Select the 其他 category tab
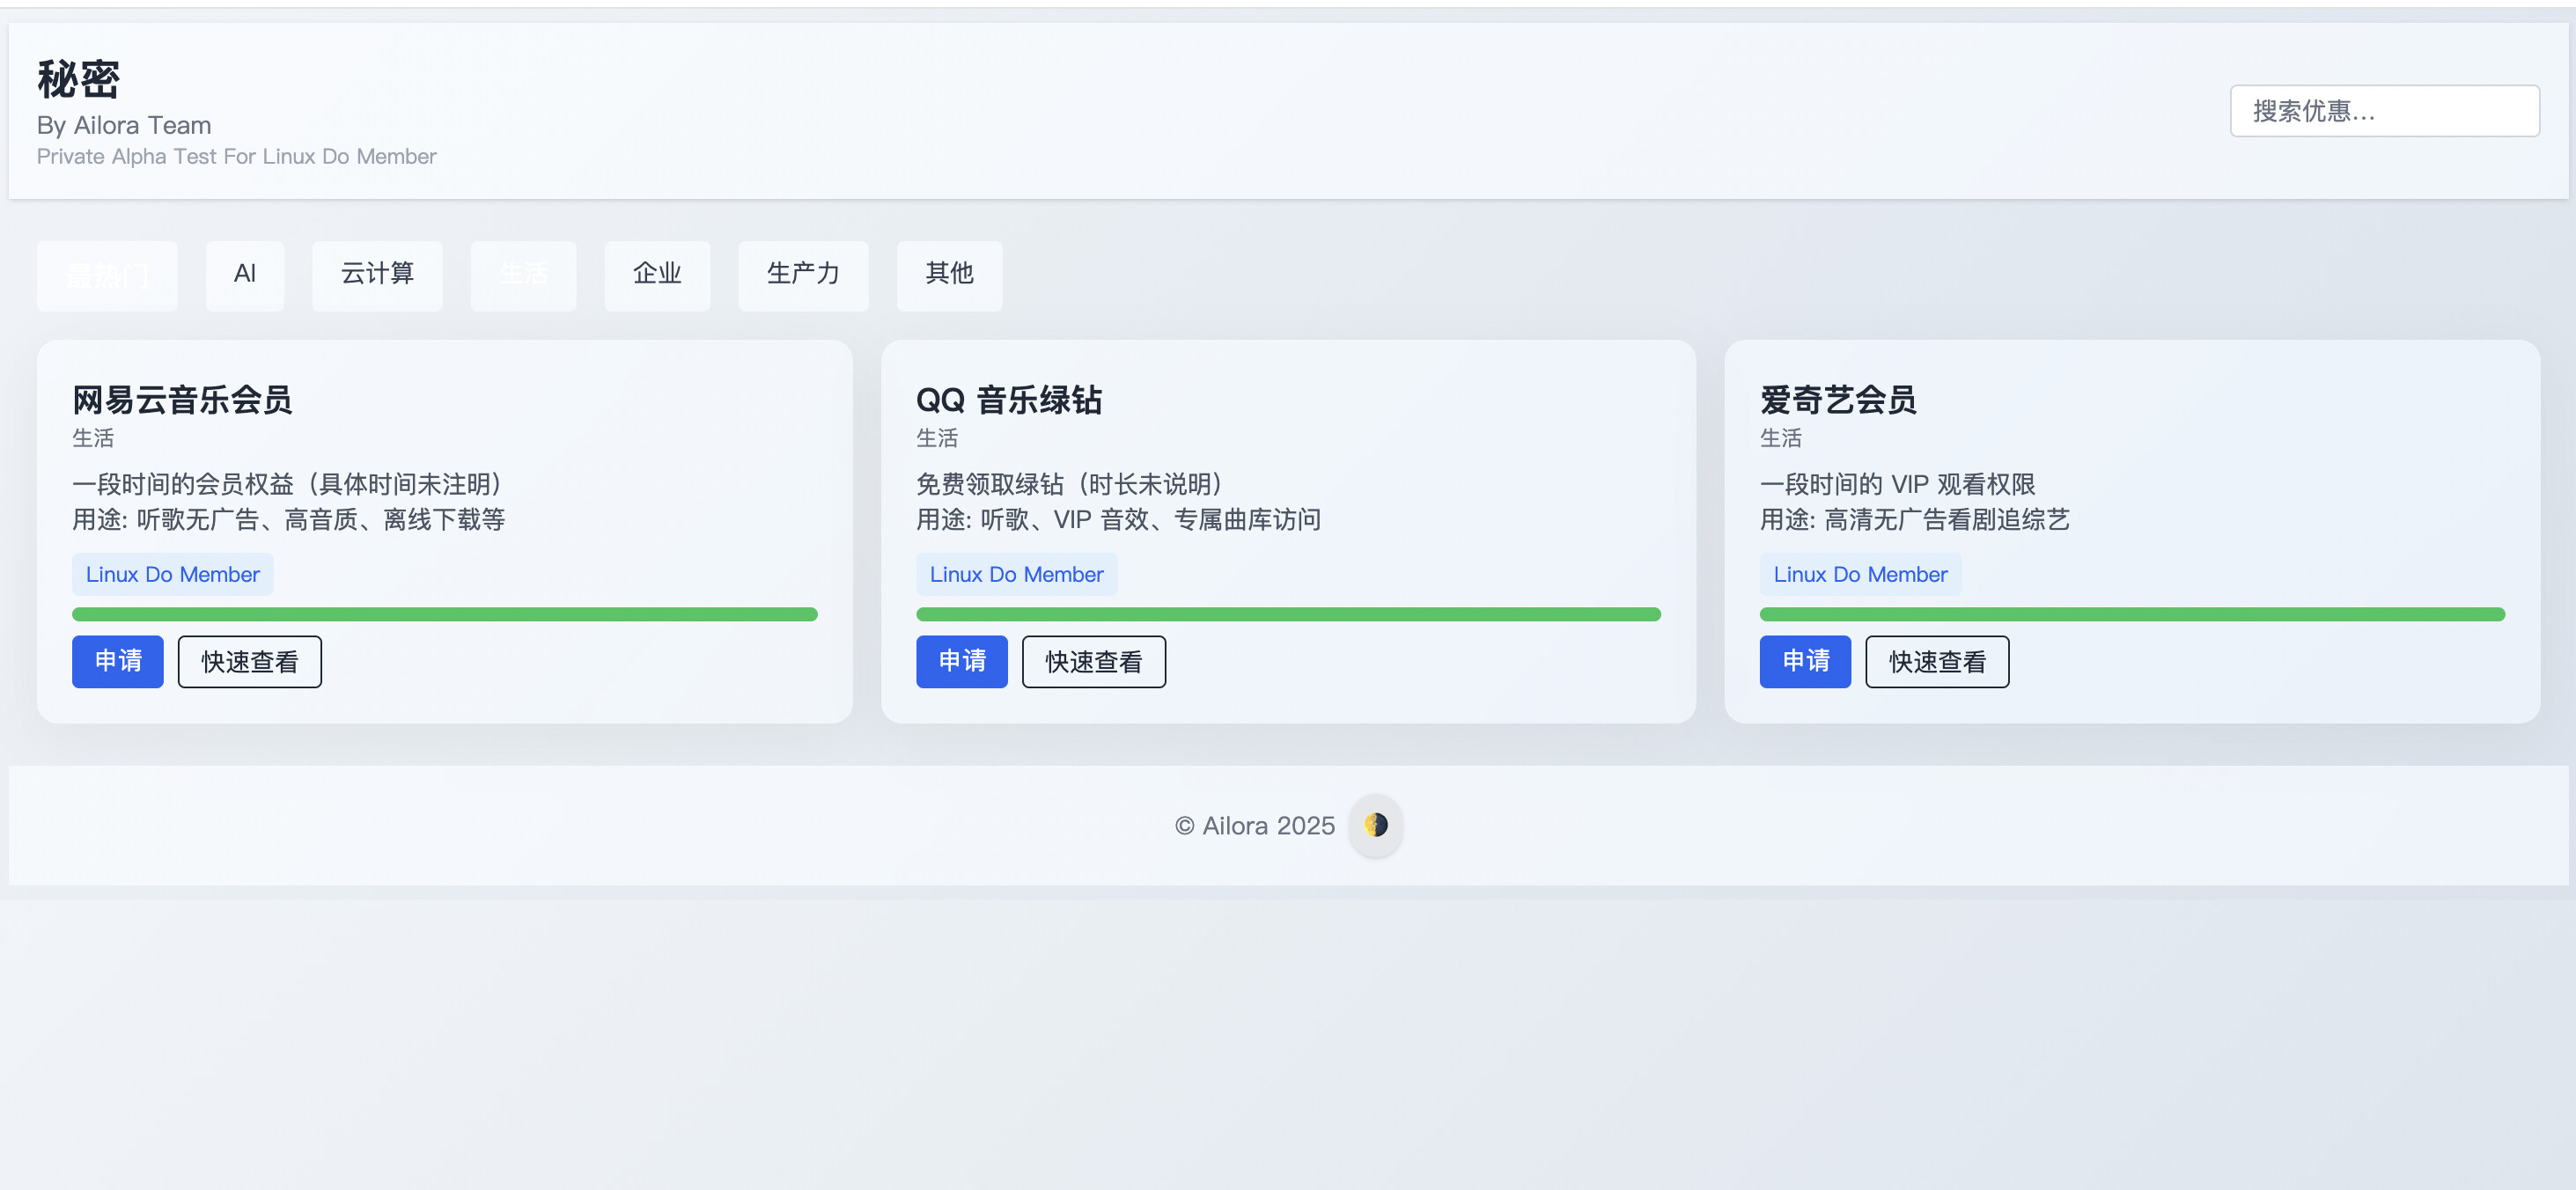 tap(949, 275)
